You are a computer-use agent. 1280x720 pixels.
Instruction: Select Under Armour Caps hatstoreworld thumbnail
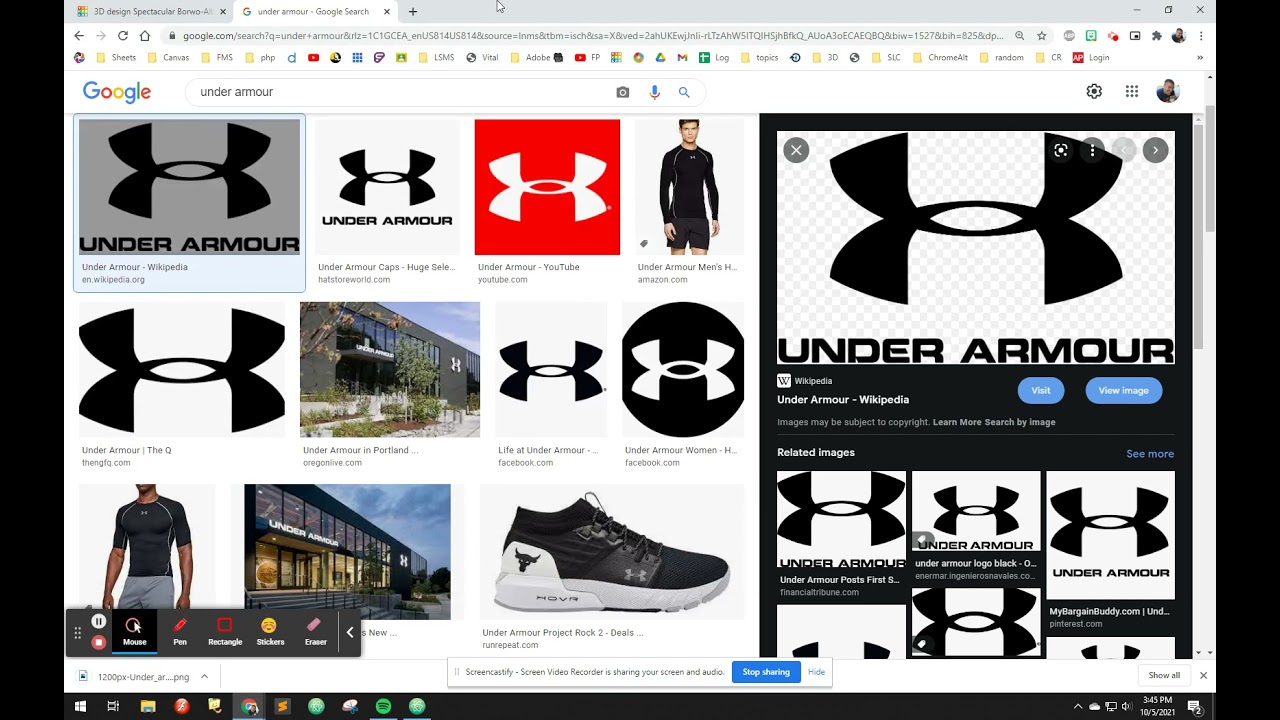tap(387, 187)
